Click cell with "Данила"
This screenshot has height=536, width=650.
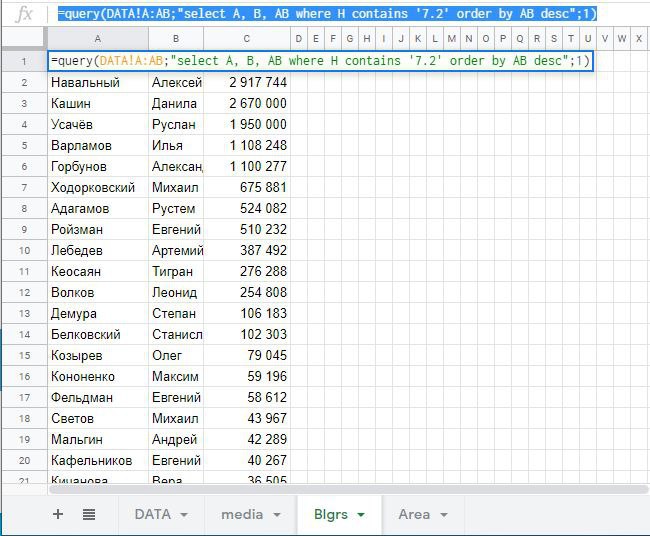pos(176,103)
